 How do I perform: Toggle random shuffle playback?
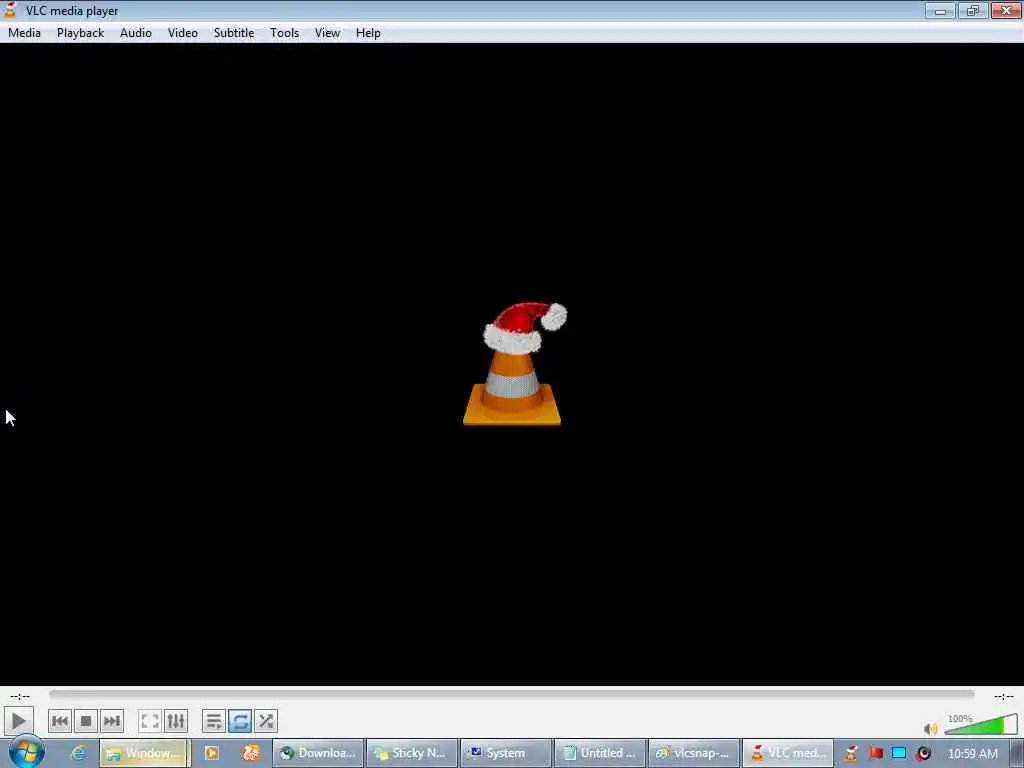click(x=266, y=721)
